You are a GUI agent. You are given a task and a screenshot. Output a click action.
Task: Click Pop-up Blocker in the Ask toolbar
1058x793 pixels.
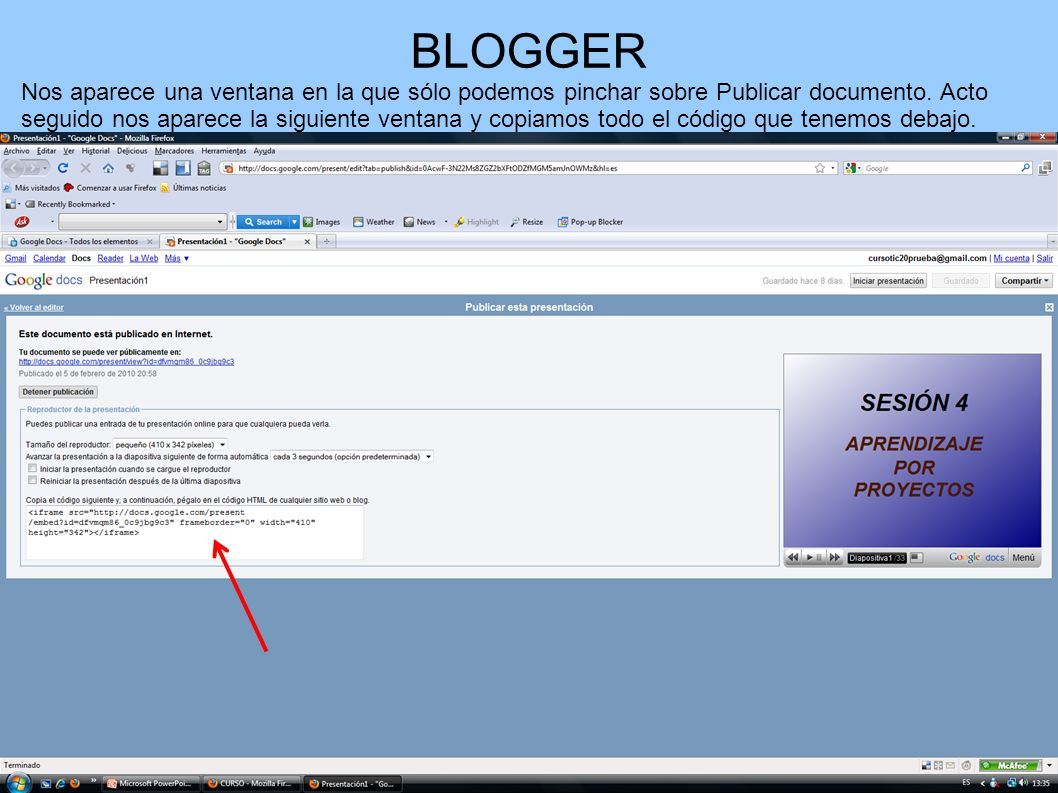click(590, 222)
